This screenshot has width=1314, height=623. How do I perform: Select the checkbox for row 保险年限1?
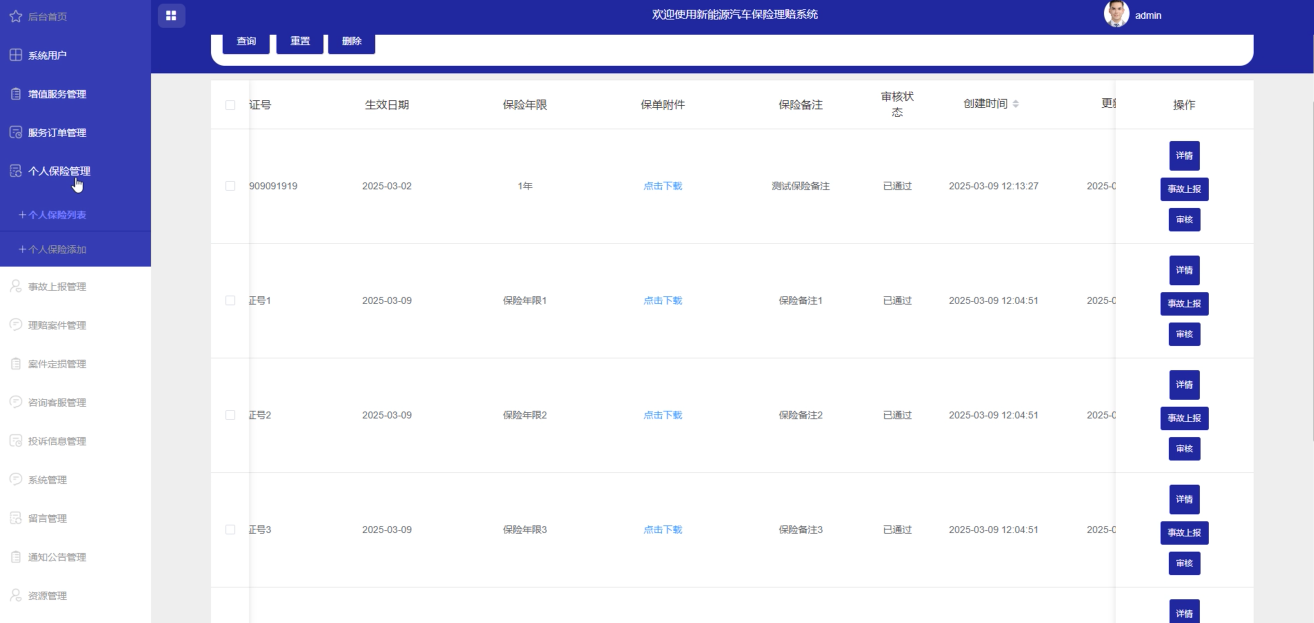click(230, 301)
